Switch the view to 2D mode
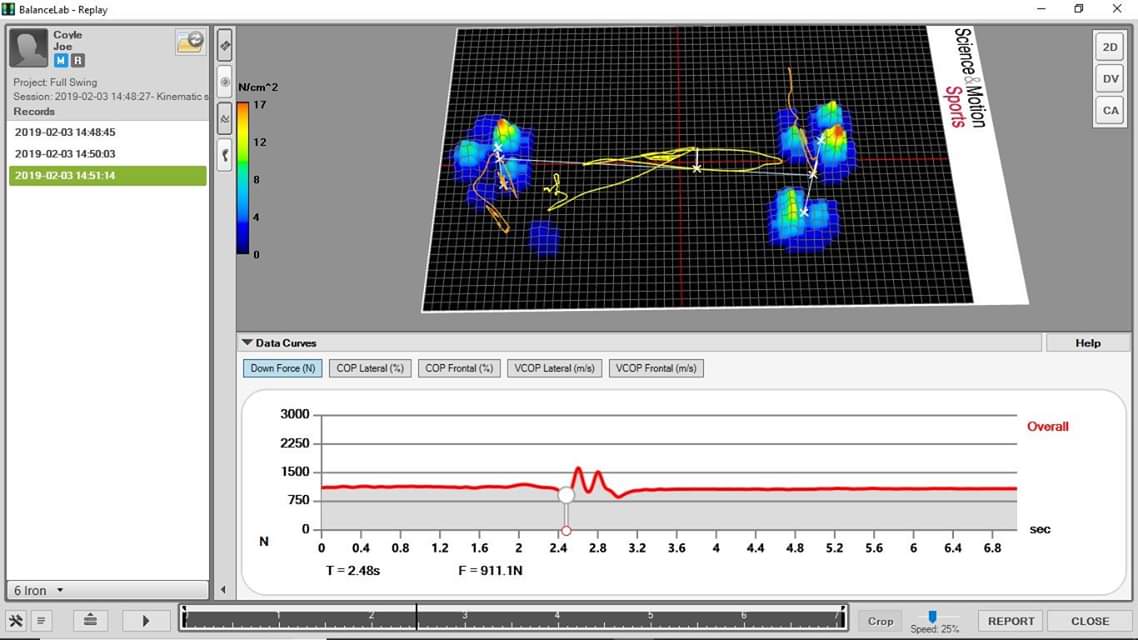The width and height of the screenshot is (1138, 640). tap(1109, 46)
